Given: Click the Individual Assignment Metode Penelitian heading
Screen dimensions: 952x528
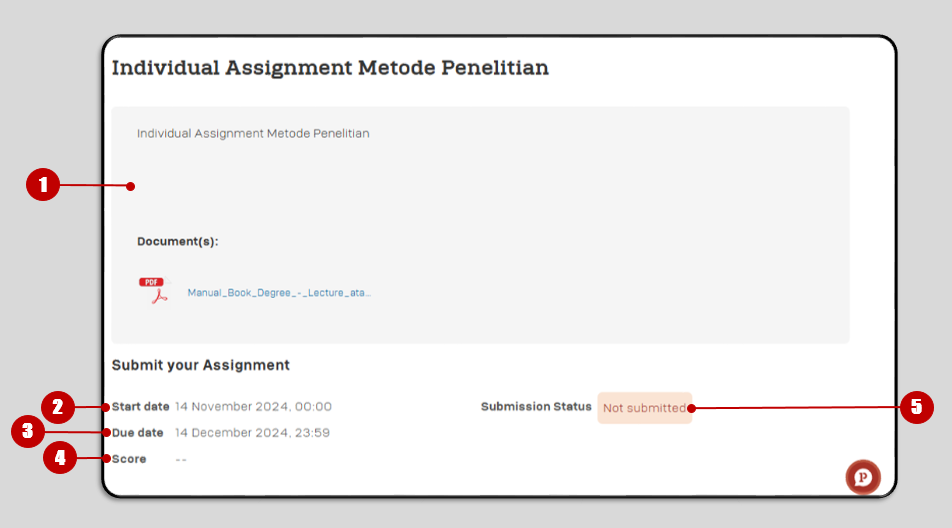Looking at the screenshot, I should coord(330,68).
